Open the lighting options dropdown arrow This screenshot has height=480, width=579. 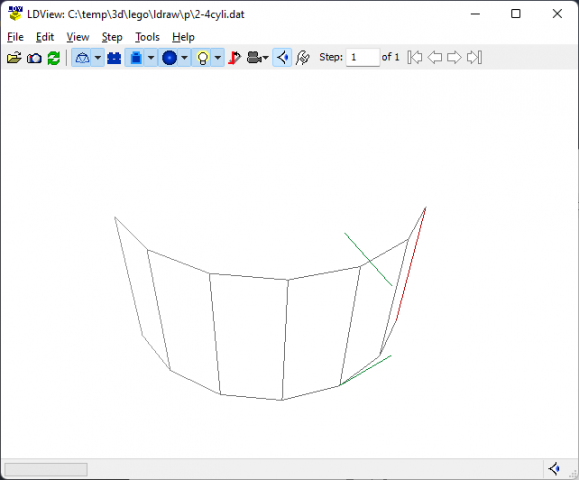218,58
